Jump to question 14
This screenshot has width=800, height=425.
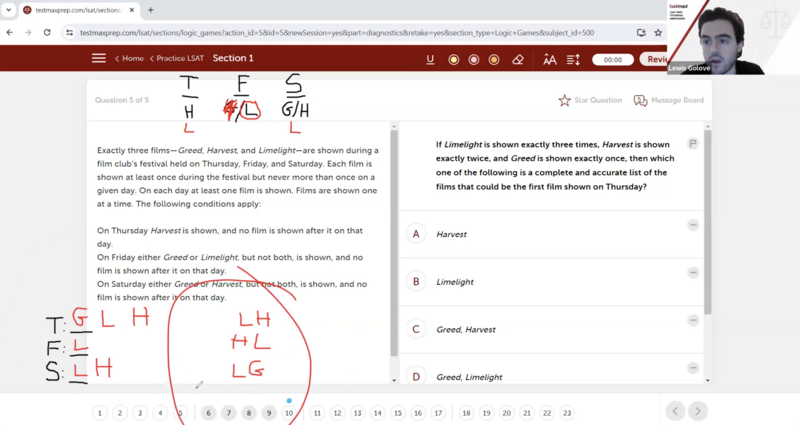(377, 412)
